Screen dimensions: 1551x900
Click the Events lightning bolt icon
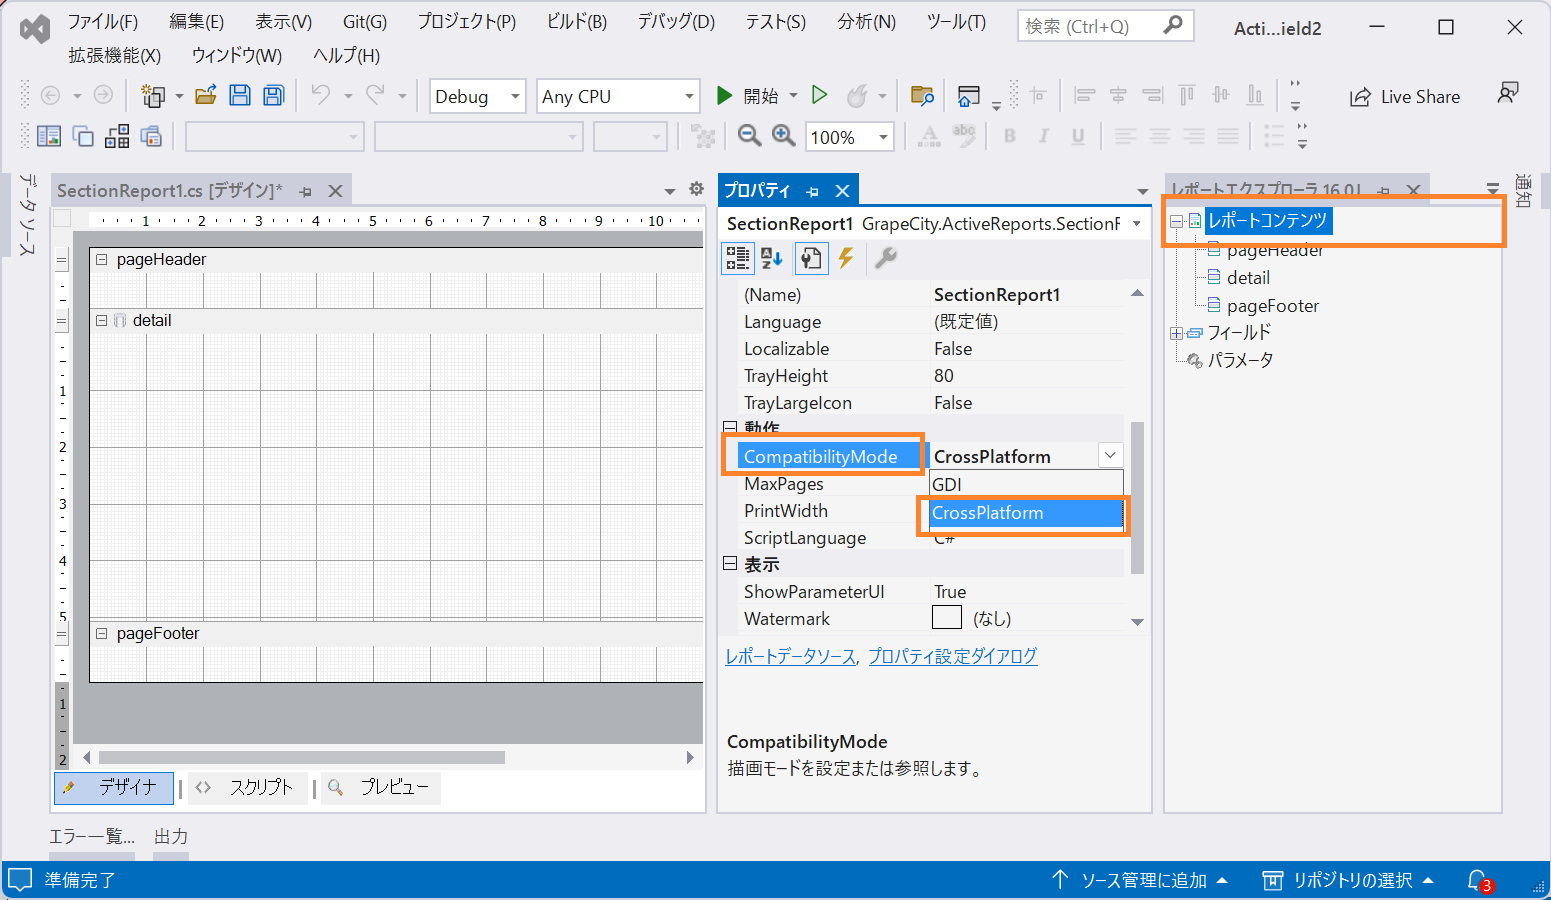[847, 259]
